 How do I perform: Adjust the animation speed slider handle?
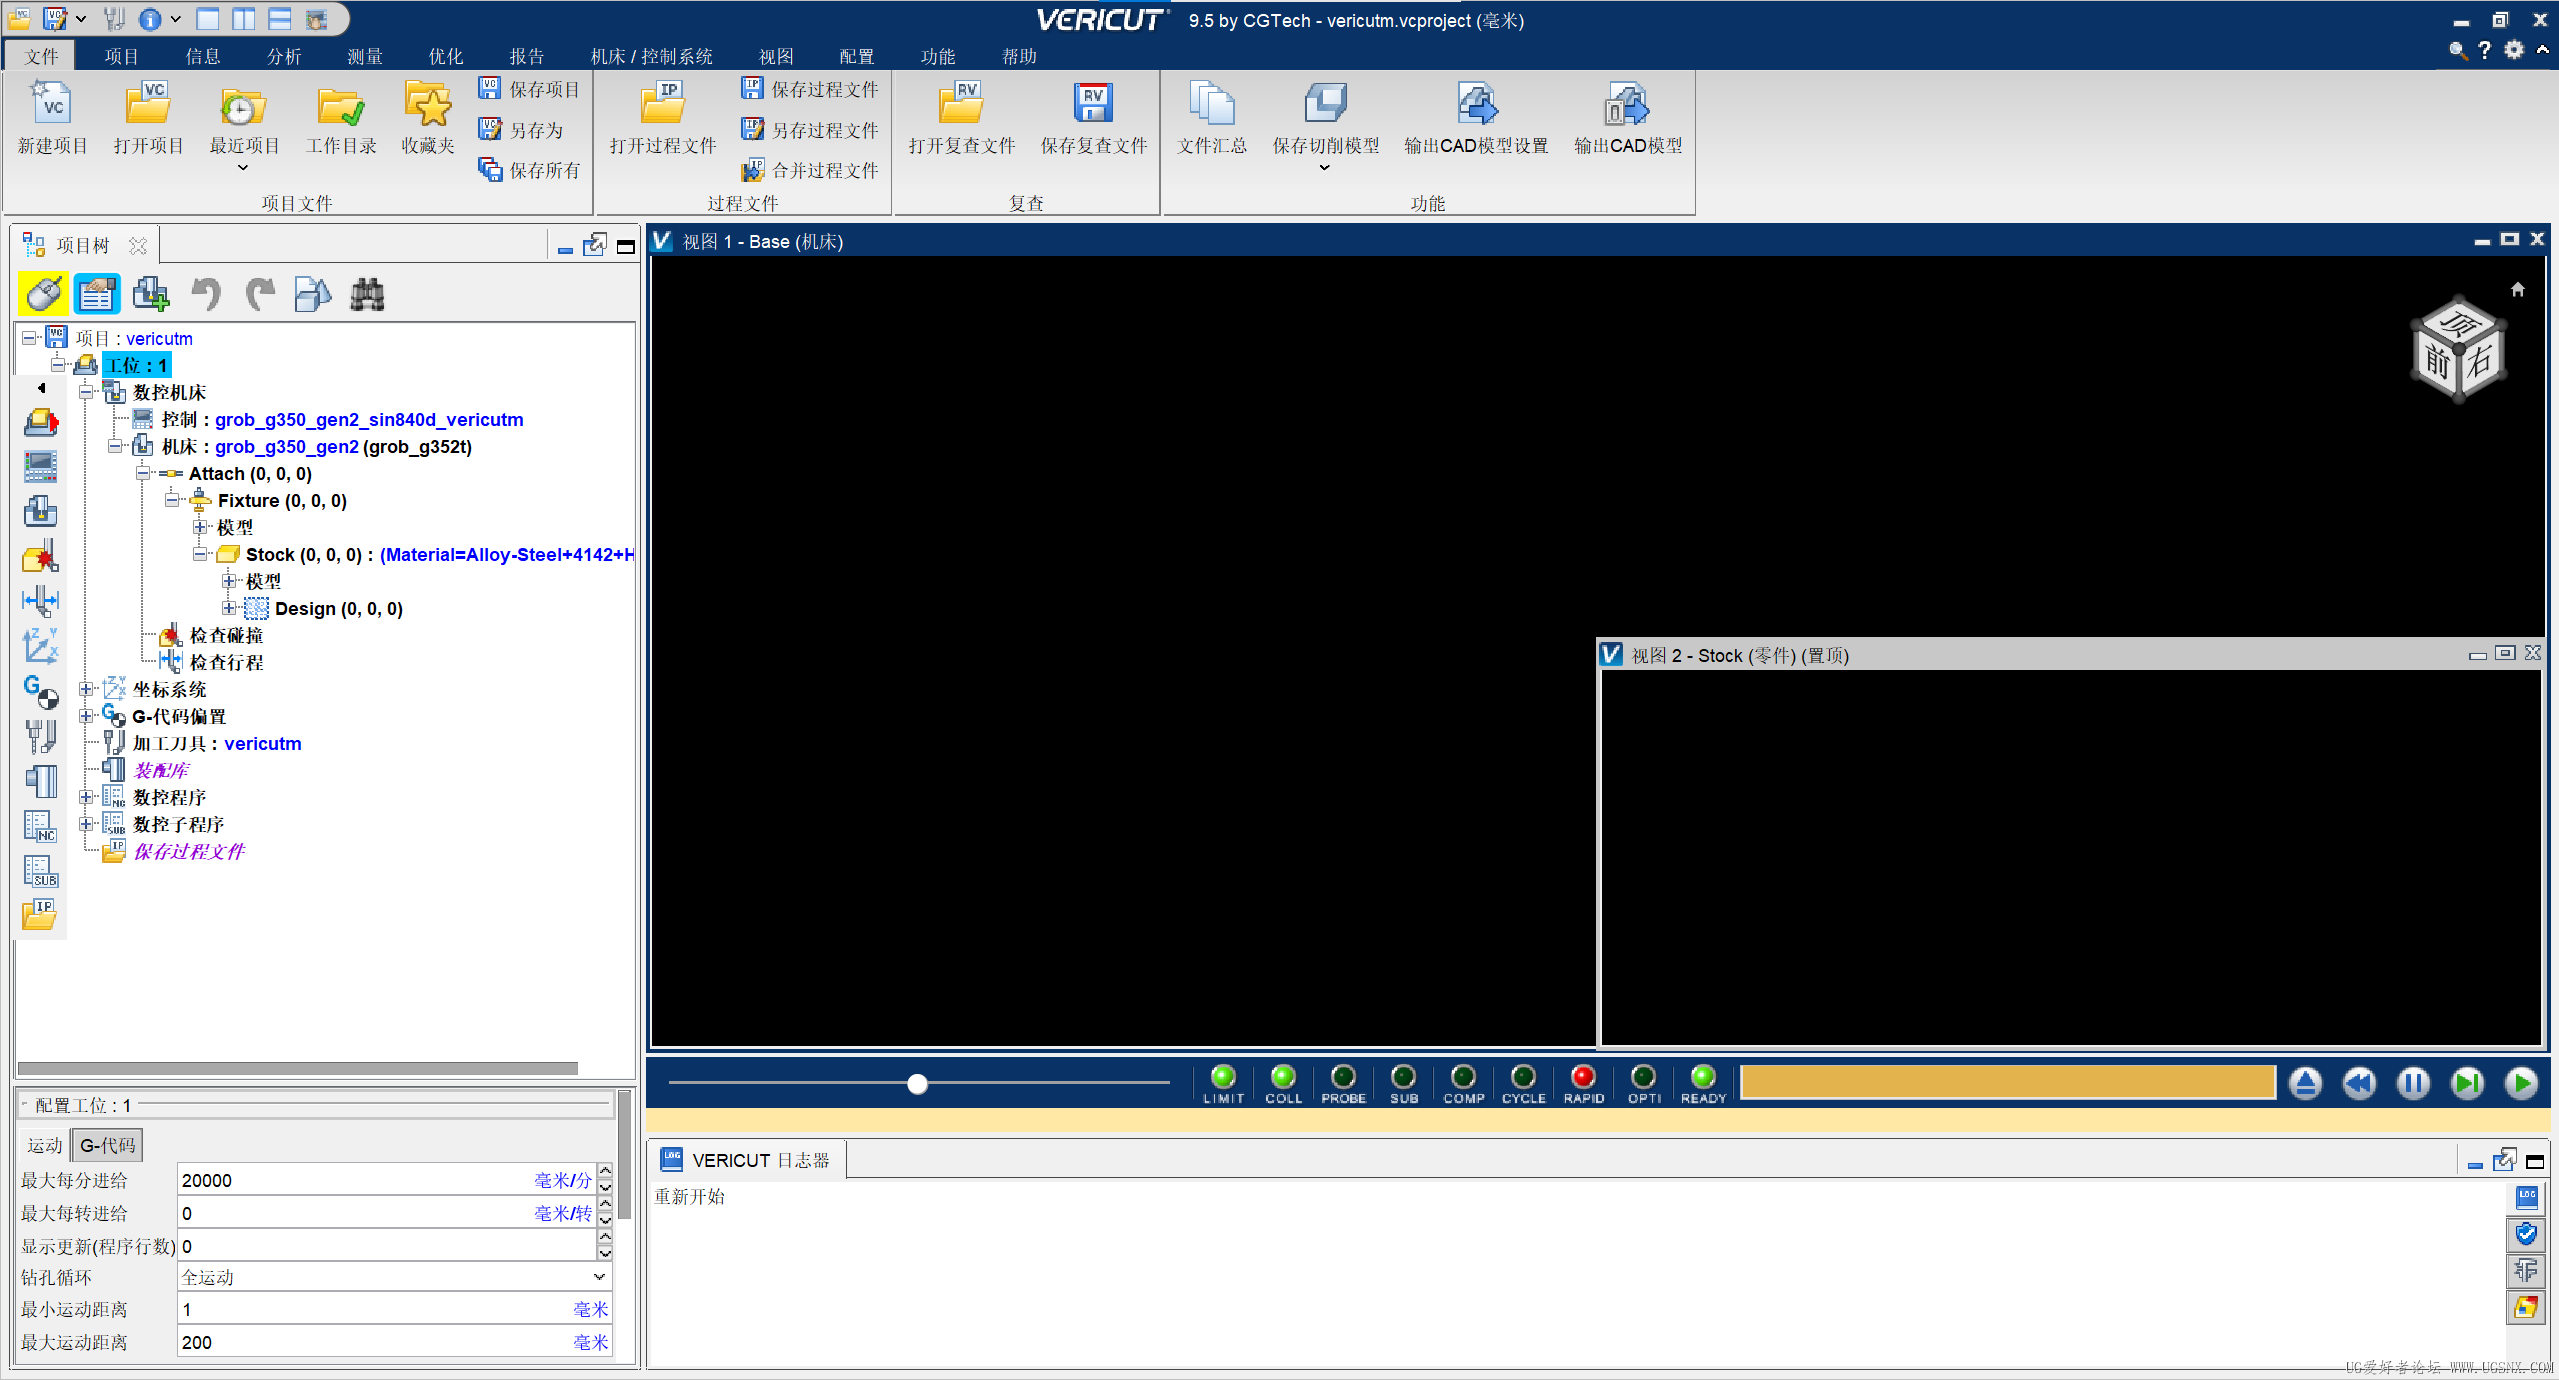917,1083
